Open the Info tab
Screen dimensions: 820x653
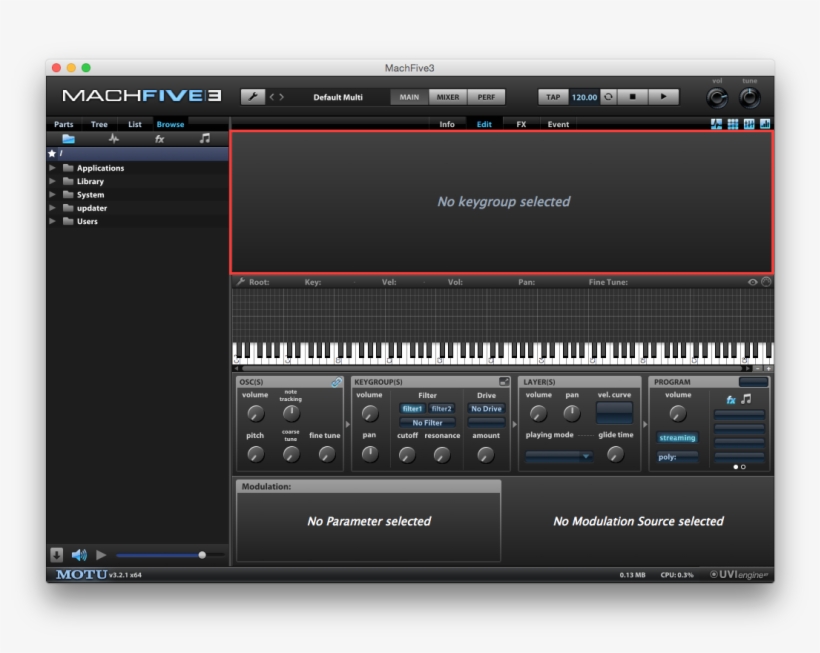click(x=447, y=124)
